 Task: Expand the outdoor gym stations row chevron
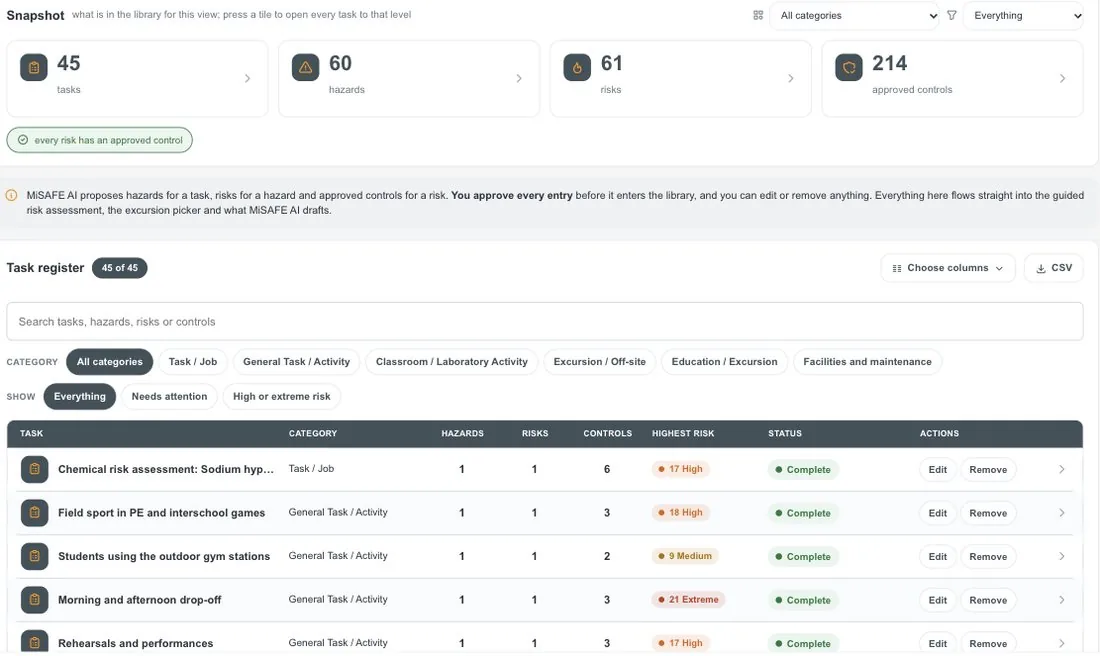pos(1061,556)
